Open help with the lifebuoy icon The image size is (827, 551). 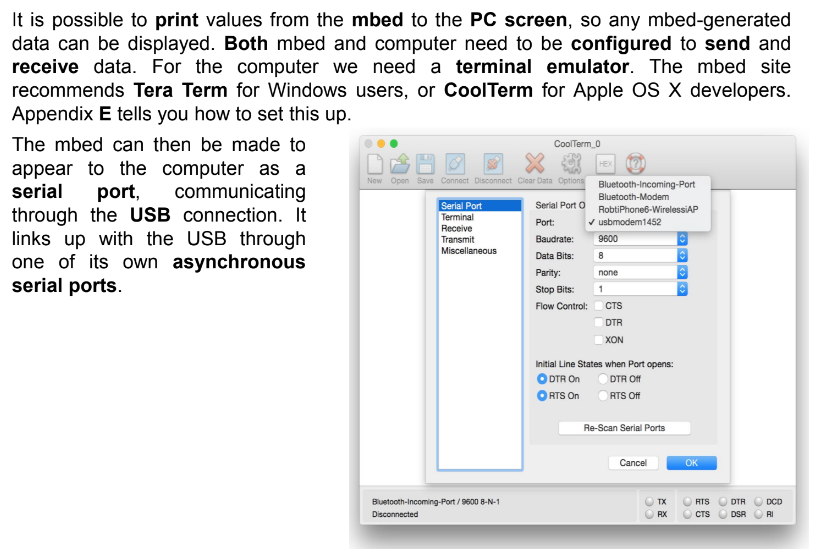635,164
